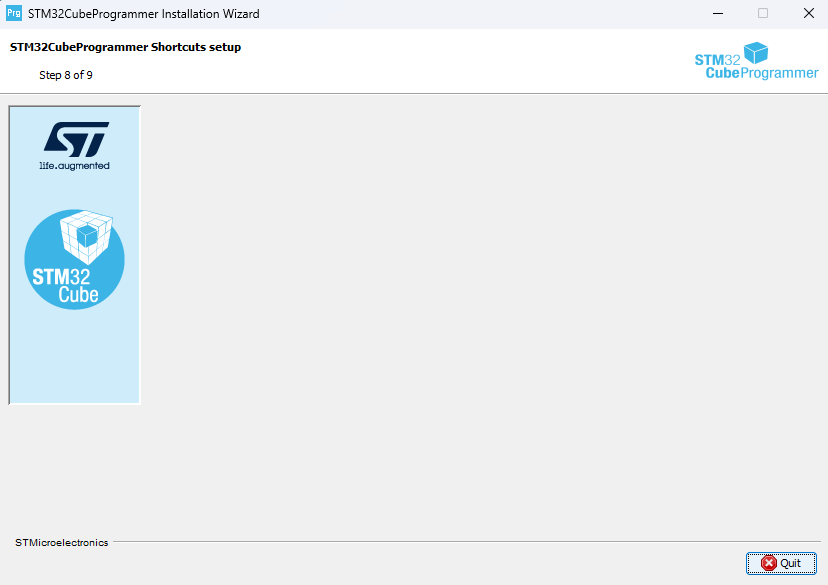828x585 pixels.
Task: Minimize the Installation Wizard window
Action: (x=718, y=13)
